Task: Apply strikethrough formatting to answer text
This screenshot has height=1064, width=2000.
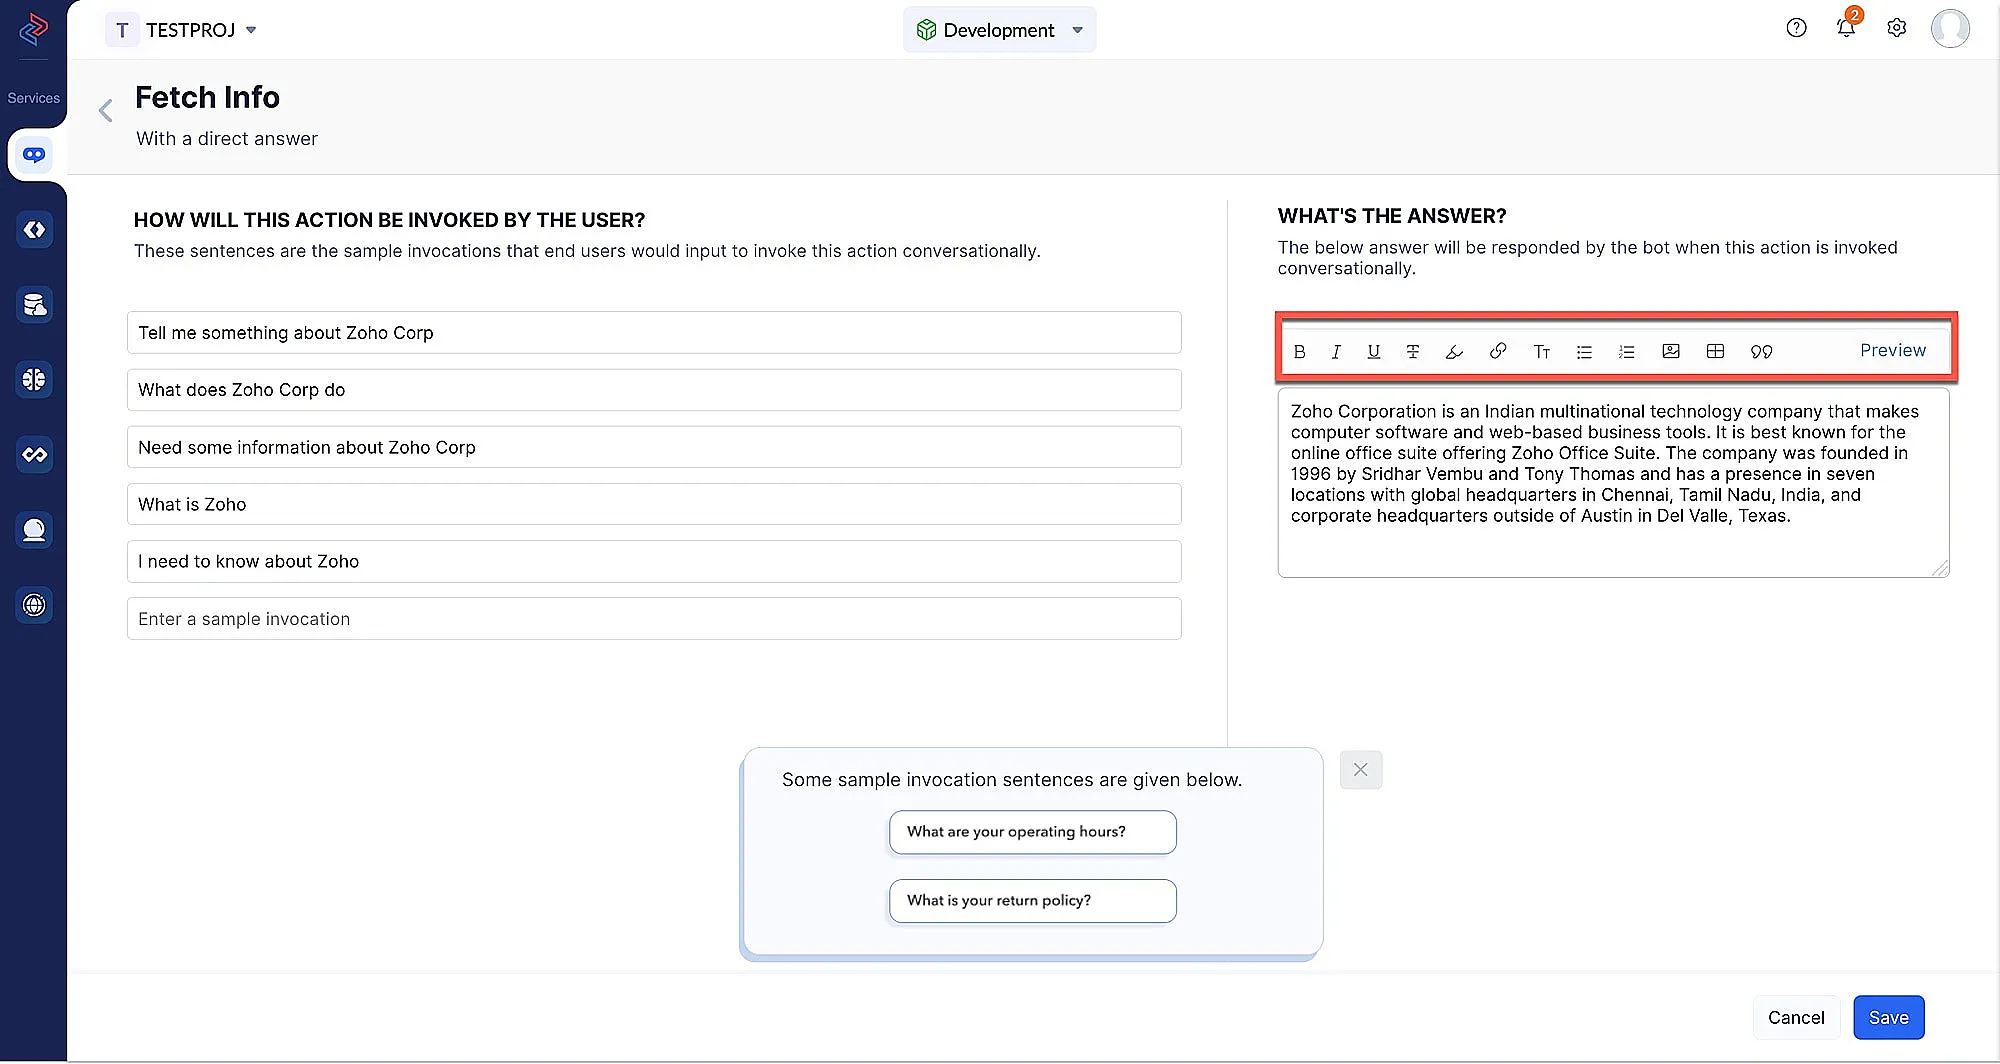Action: pos(1412,352)
